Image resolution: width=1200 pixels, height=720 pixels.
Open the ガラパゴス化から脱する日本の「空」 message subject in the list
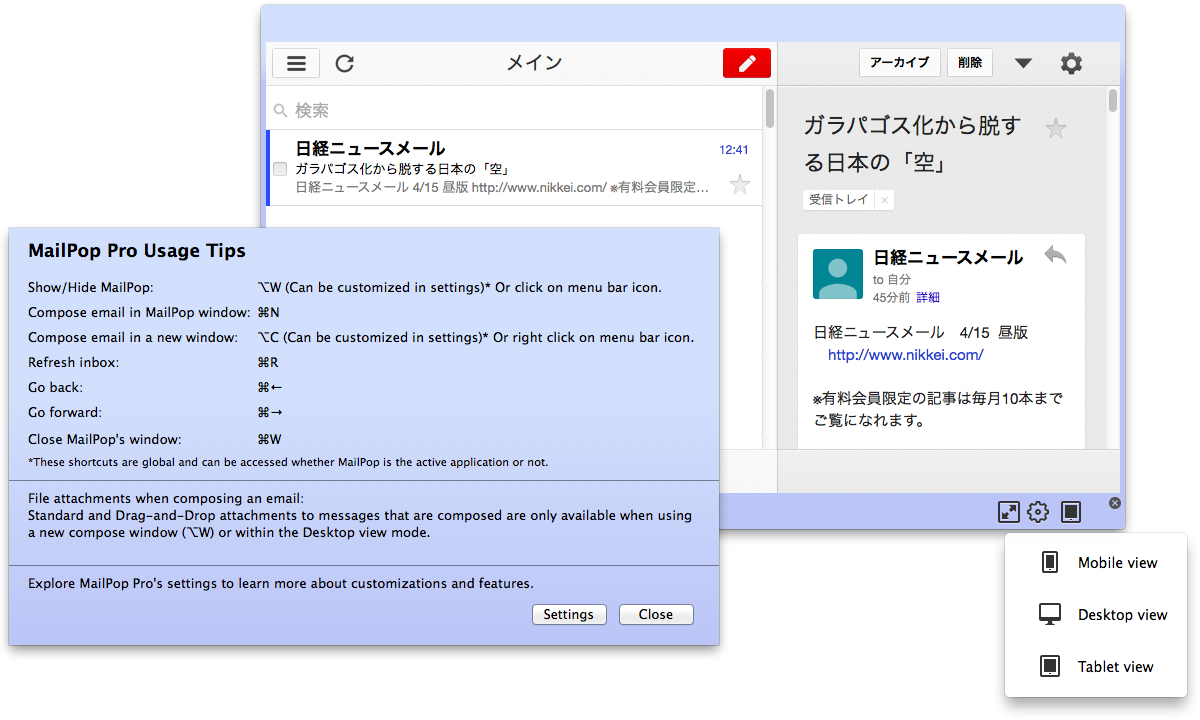point(403,168)
